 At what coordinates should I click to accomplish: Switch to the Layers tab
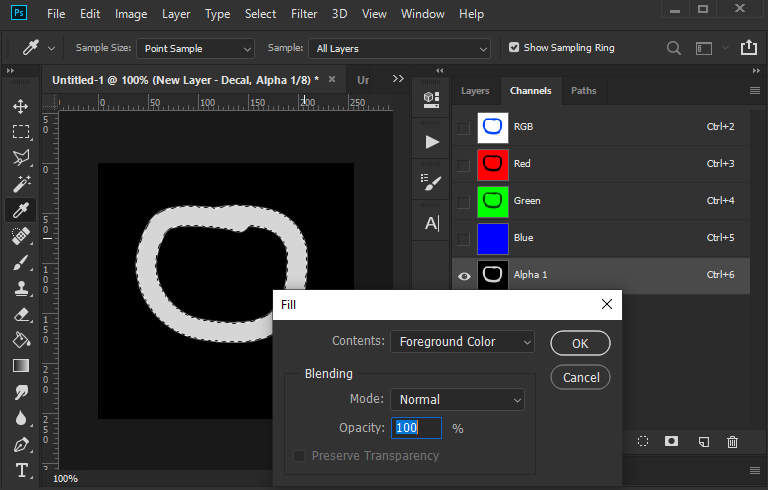475,91
